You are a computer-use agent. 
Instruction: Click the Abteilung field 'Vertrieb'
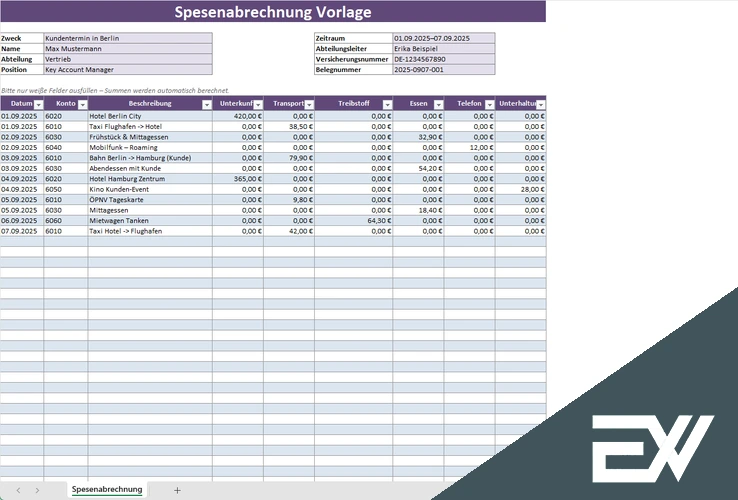point(128,59)
